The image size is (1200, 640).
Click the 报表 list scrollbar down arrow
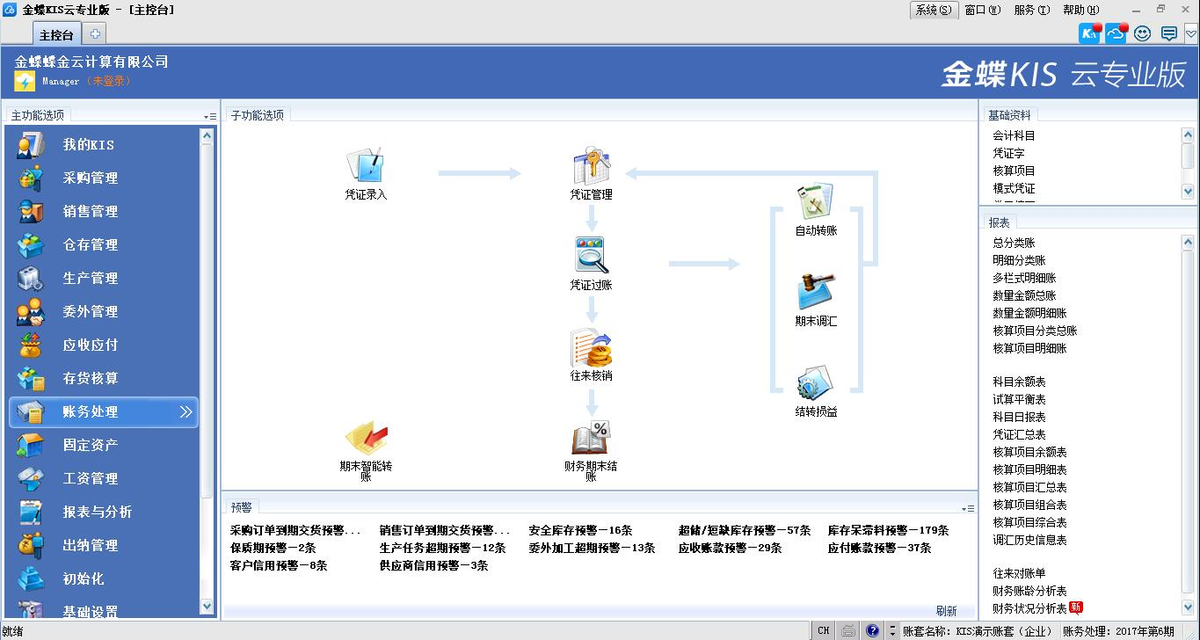[x=1188, y=606]
